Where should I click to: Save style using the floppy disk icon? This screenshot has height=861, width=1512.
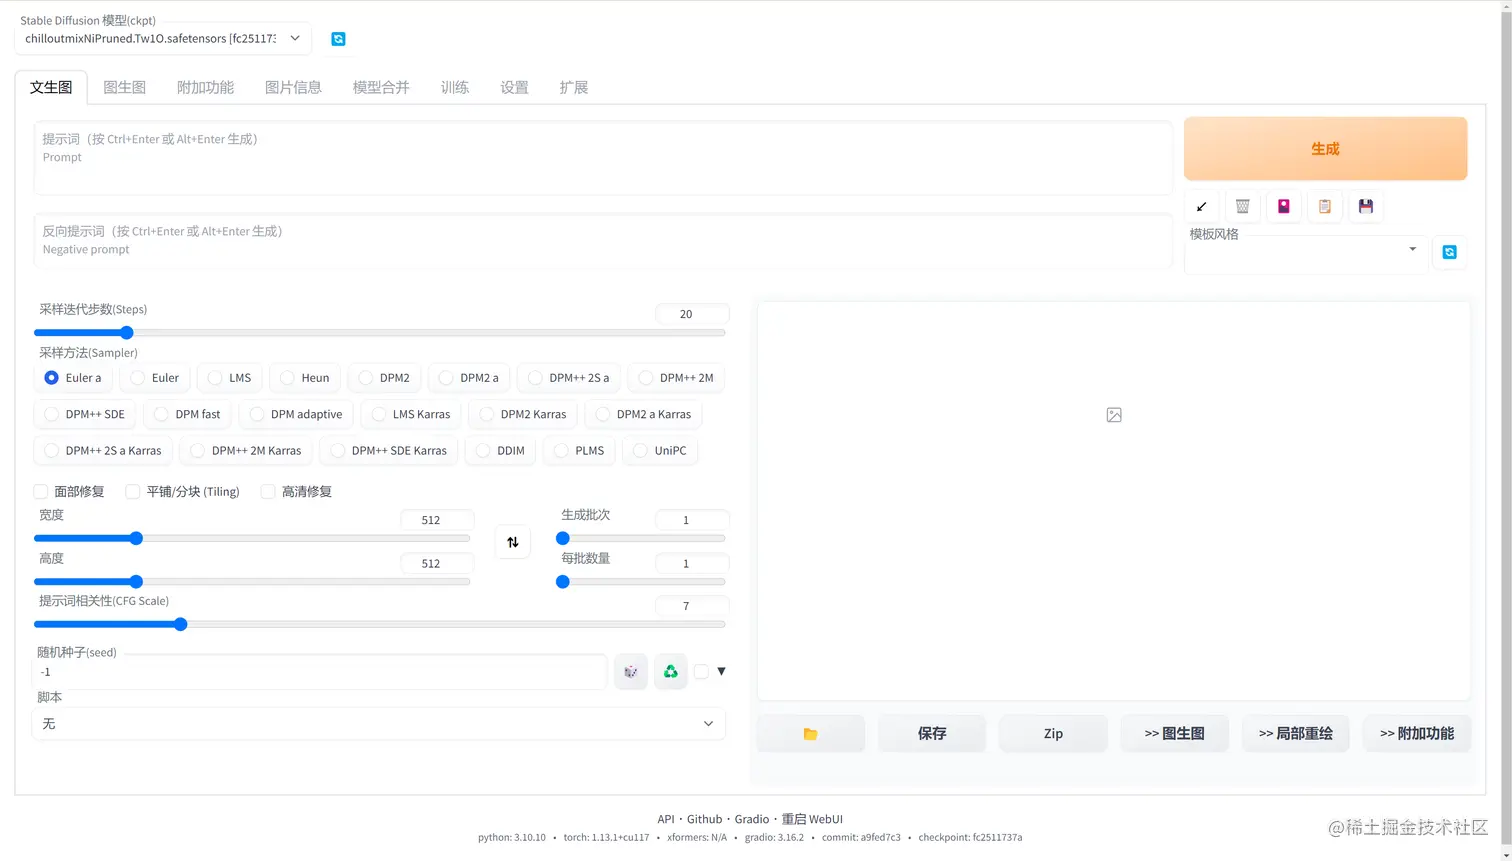[x=1365, y=206]
